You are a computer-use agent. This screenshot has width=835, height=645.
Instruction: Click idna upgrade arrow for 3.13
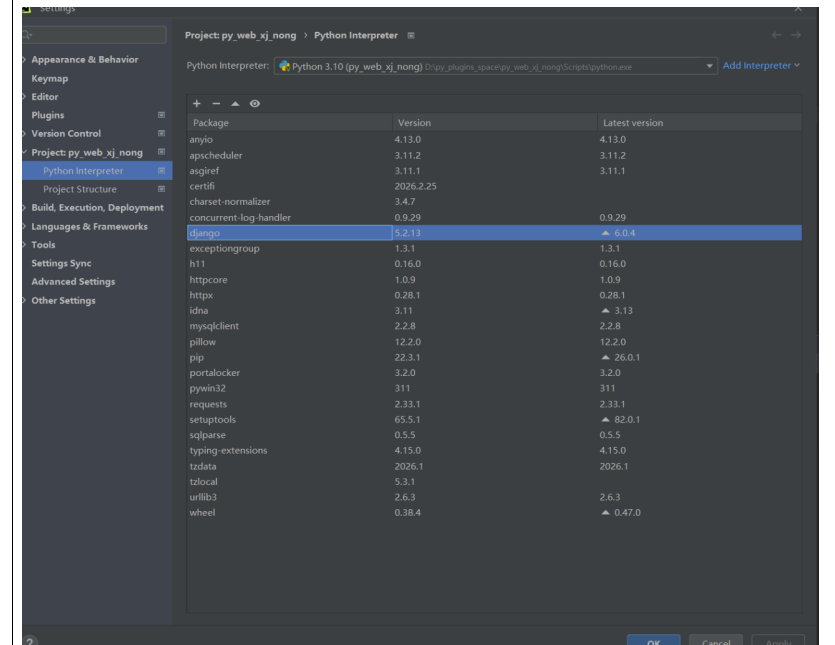pos(605,311)
